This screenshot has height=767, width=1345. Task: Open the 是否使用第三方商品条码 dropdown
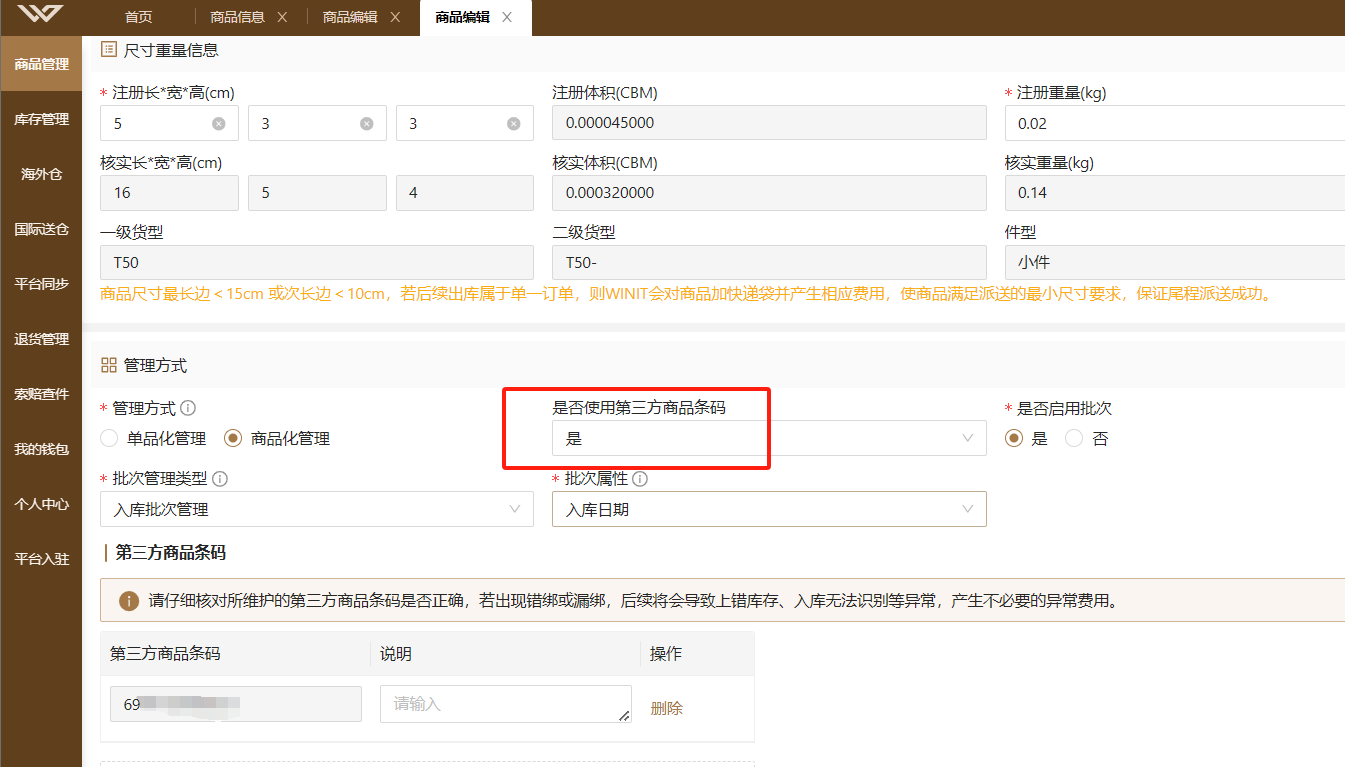769,438
